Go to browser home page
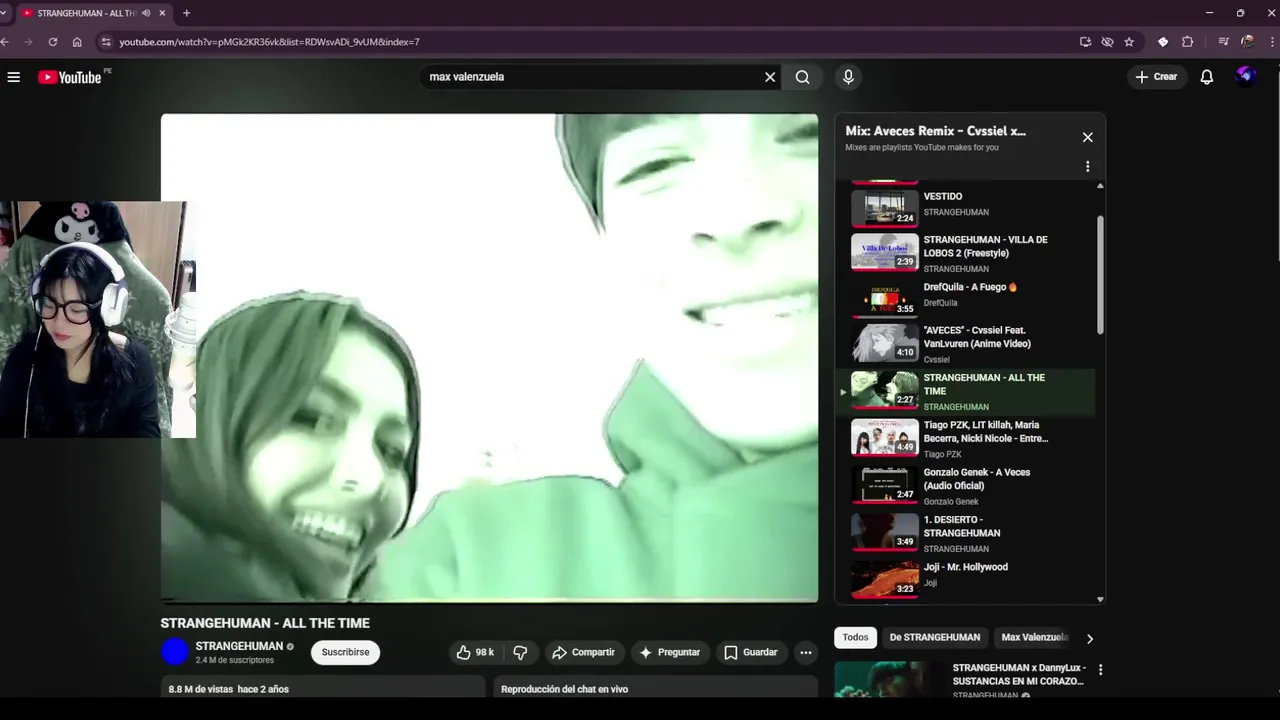 (x=77, y=42)
